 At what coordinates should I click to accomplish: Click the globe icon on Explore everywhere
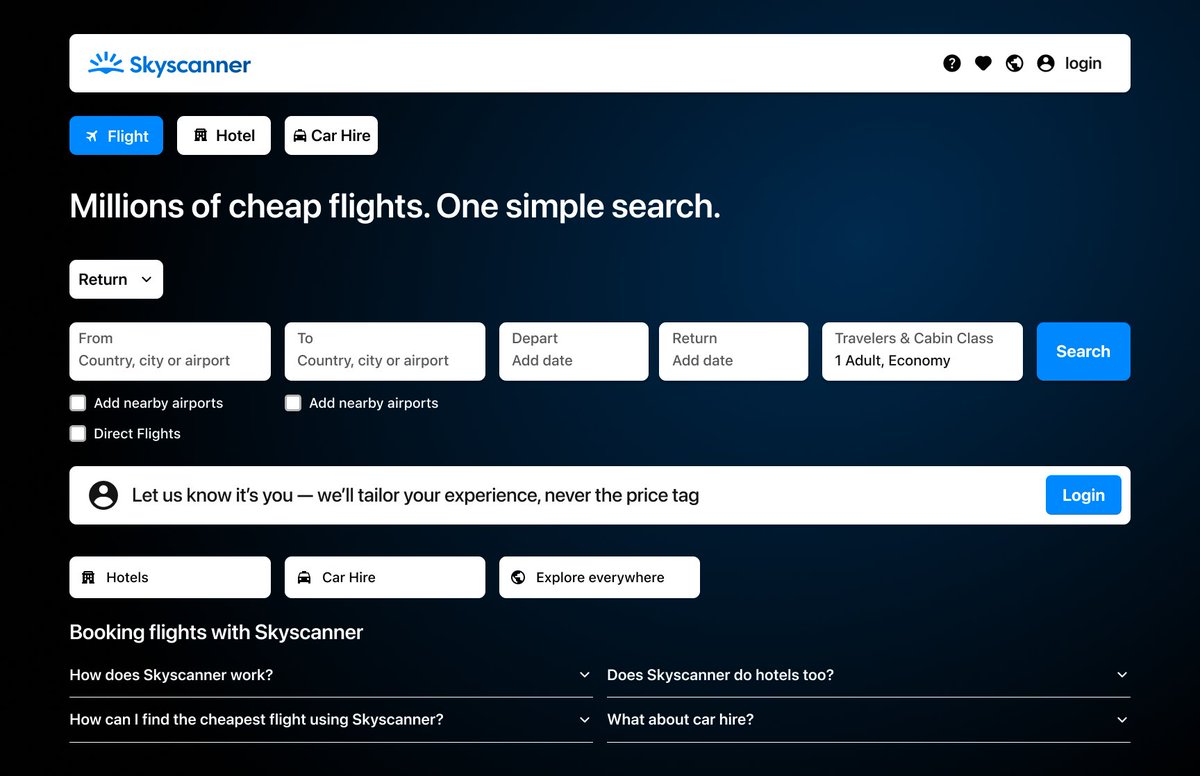click(x=518, y=577)
